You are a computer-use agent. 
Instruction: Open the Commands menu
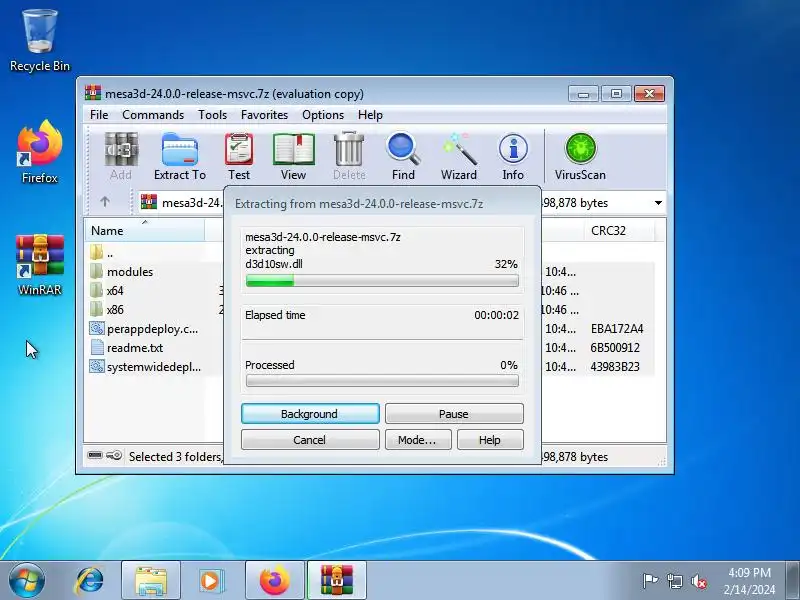153,115
